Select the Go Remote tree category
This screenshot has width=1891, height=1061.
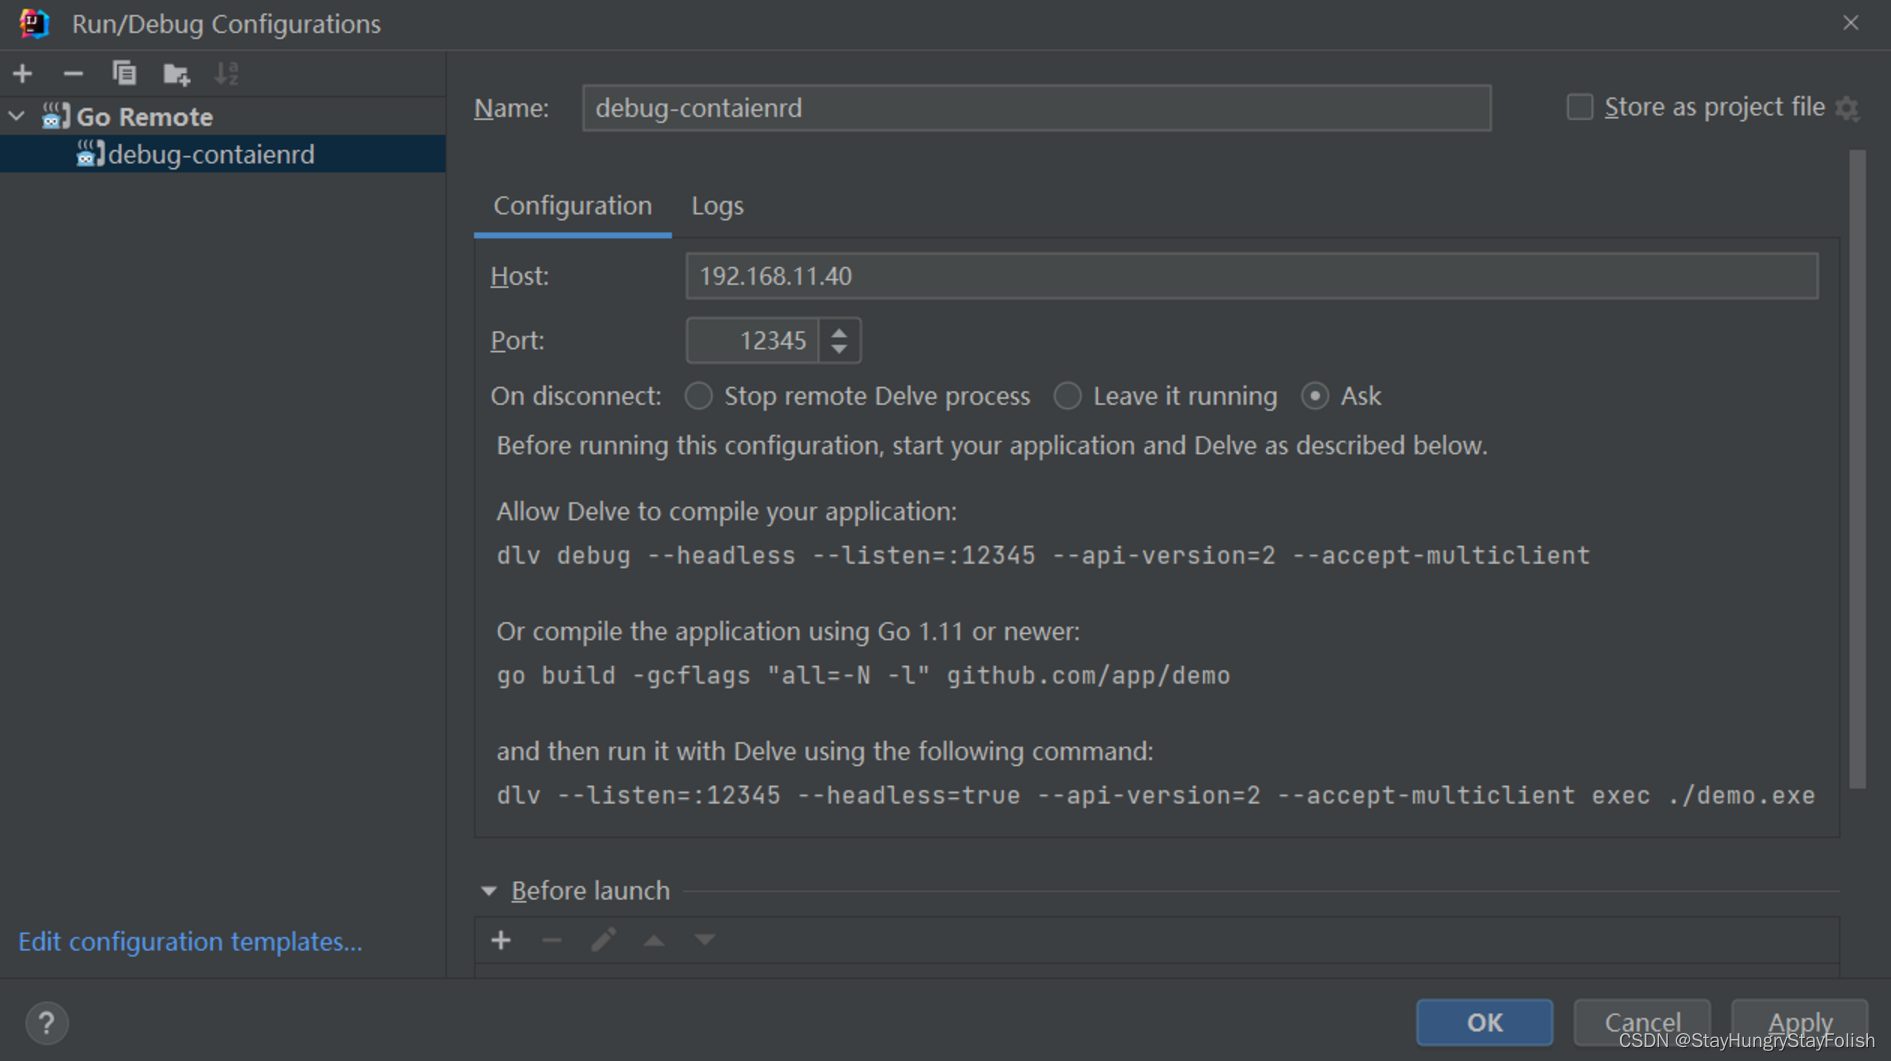pyautogui.click(x=222, y=116)
